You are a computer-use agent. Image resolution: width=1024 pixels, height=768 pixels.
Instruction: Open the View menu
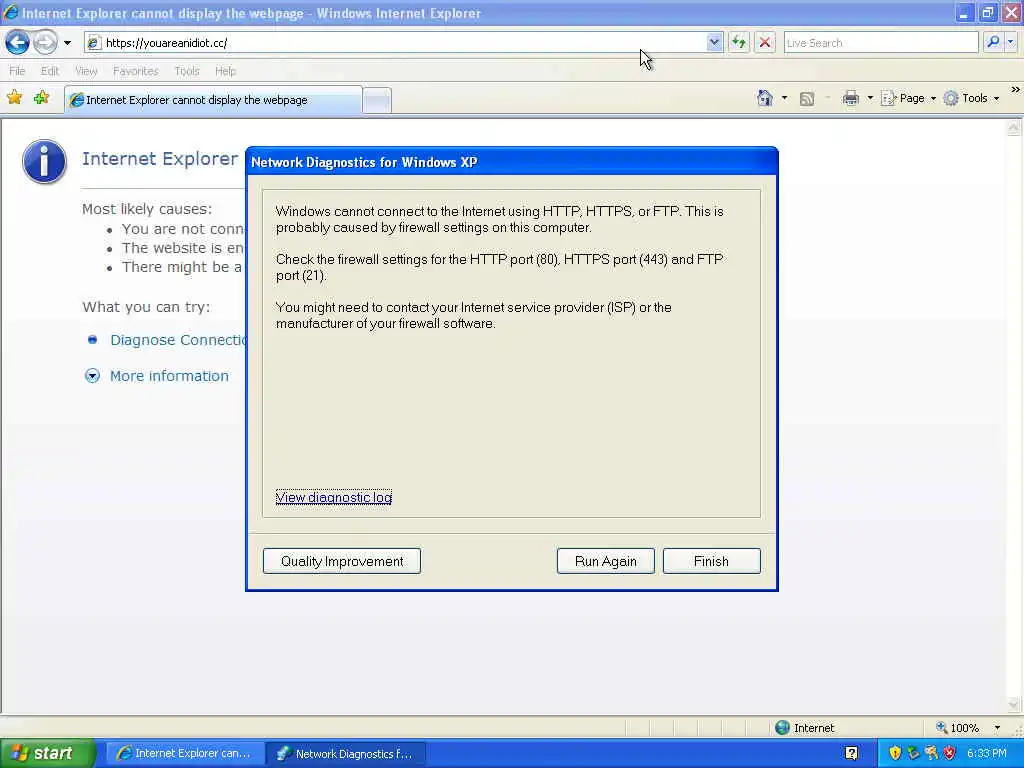(86, 71)
